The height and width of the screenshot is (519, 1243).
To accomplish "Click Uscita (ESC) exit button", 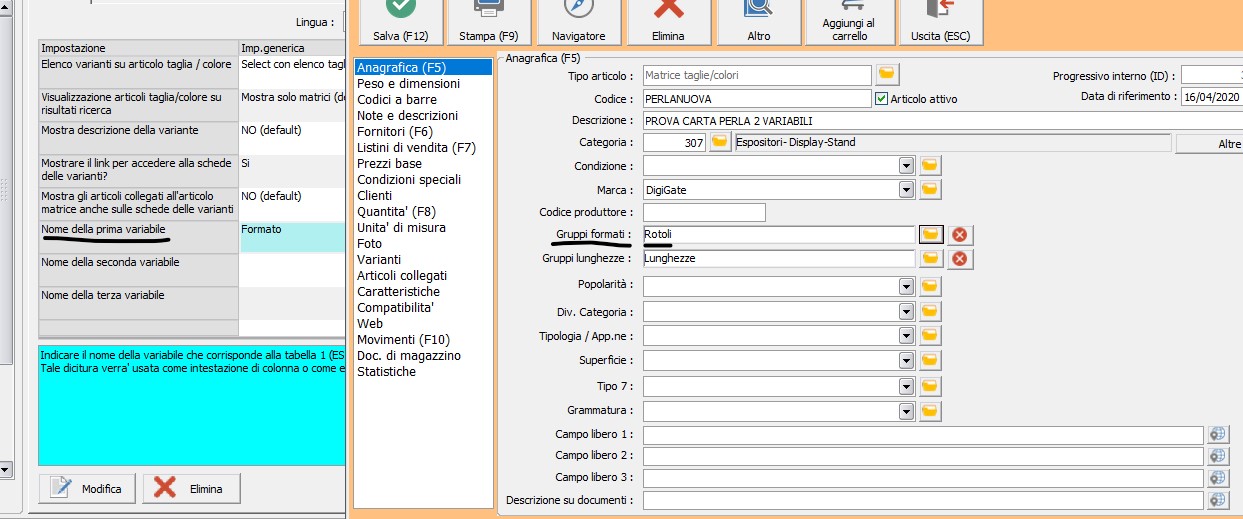I will pyautogui.click(x=940, y=22).
